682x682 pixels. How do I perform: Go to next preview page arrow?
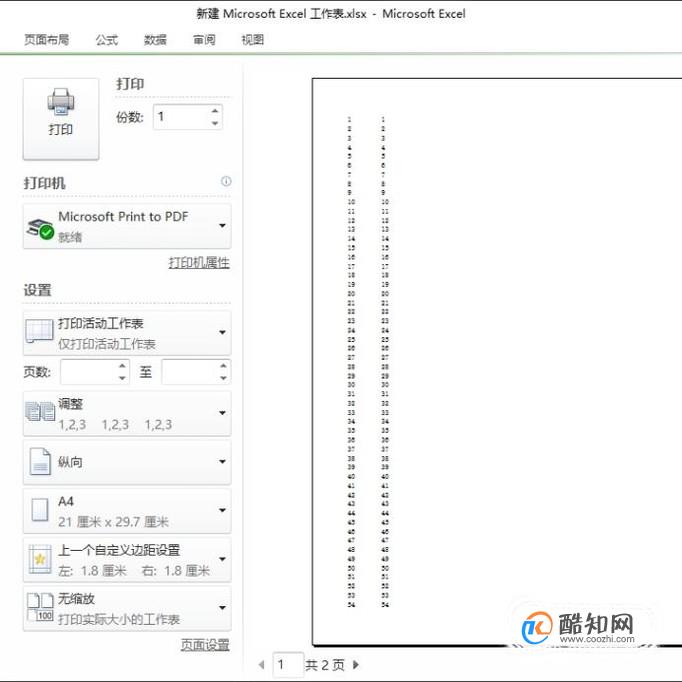(356, 665)
